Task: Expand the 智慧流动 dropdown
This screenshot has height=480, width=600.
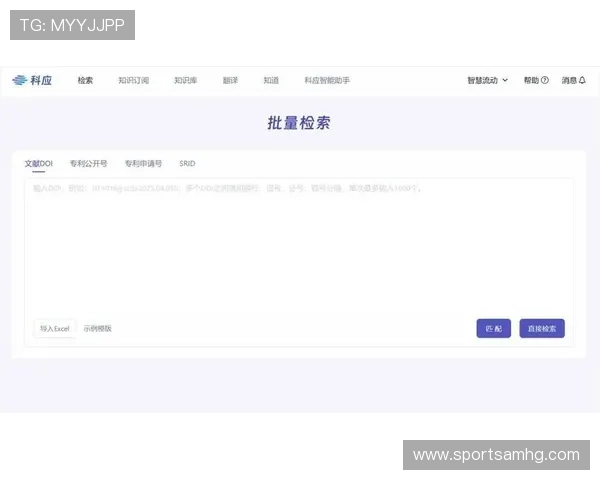Action: tap(488, 80)
